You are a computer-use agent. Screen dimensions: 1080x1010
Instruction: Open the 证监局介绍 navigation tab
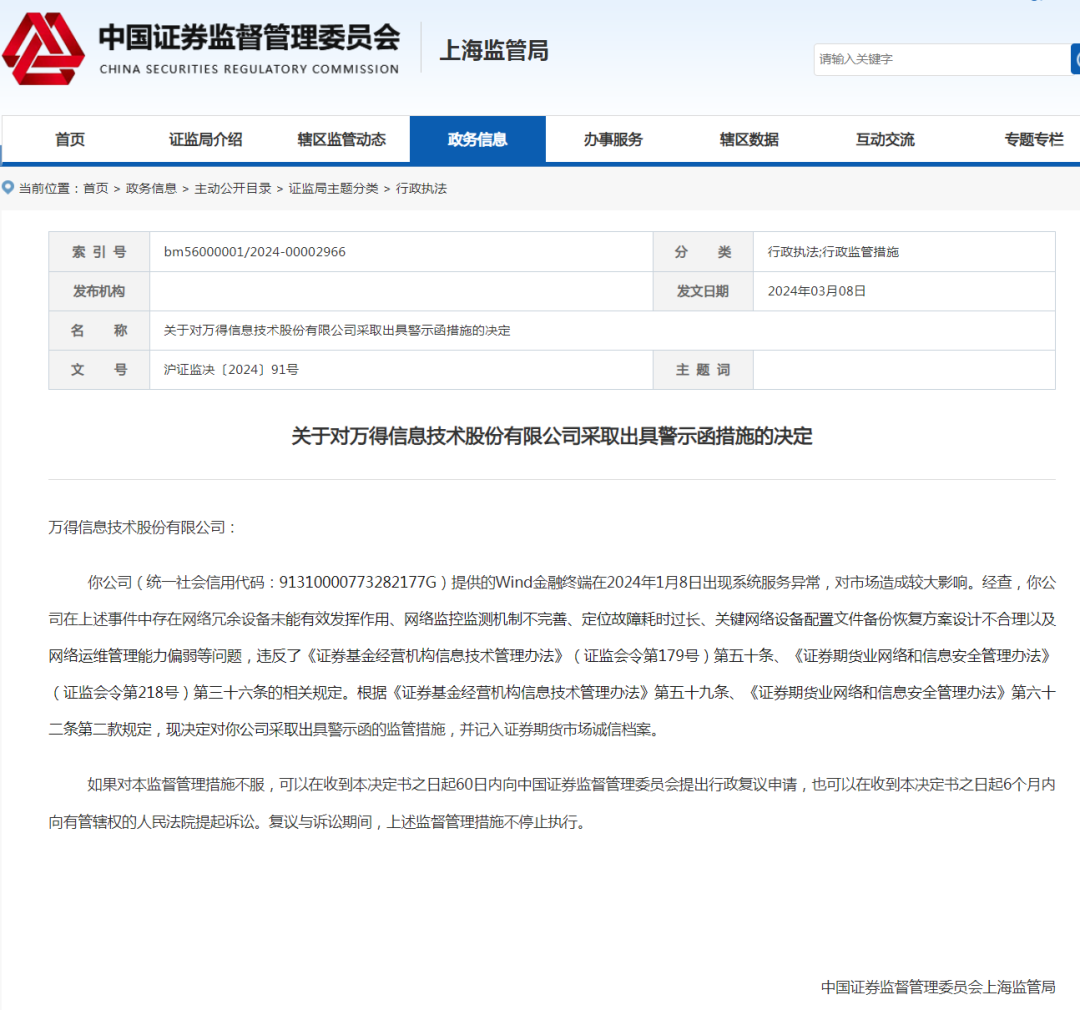click(x=205, y=139)
